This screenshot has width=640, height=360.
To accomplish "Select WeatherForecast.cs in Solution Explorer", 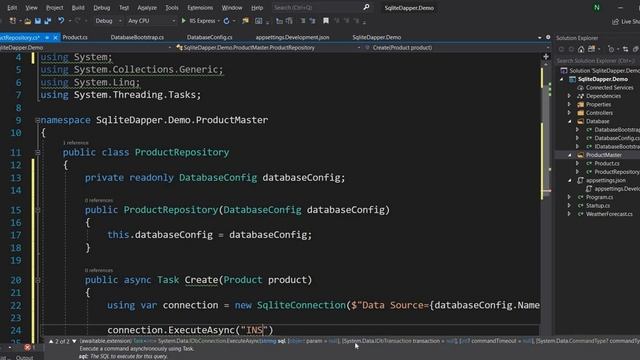I will pyautogui.click(x=609, y=214).
